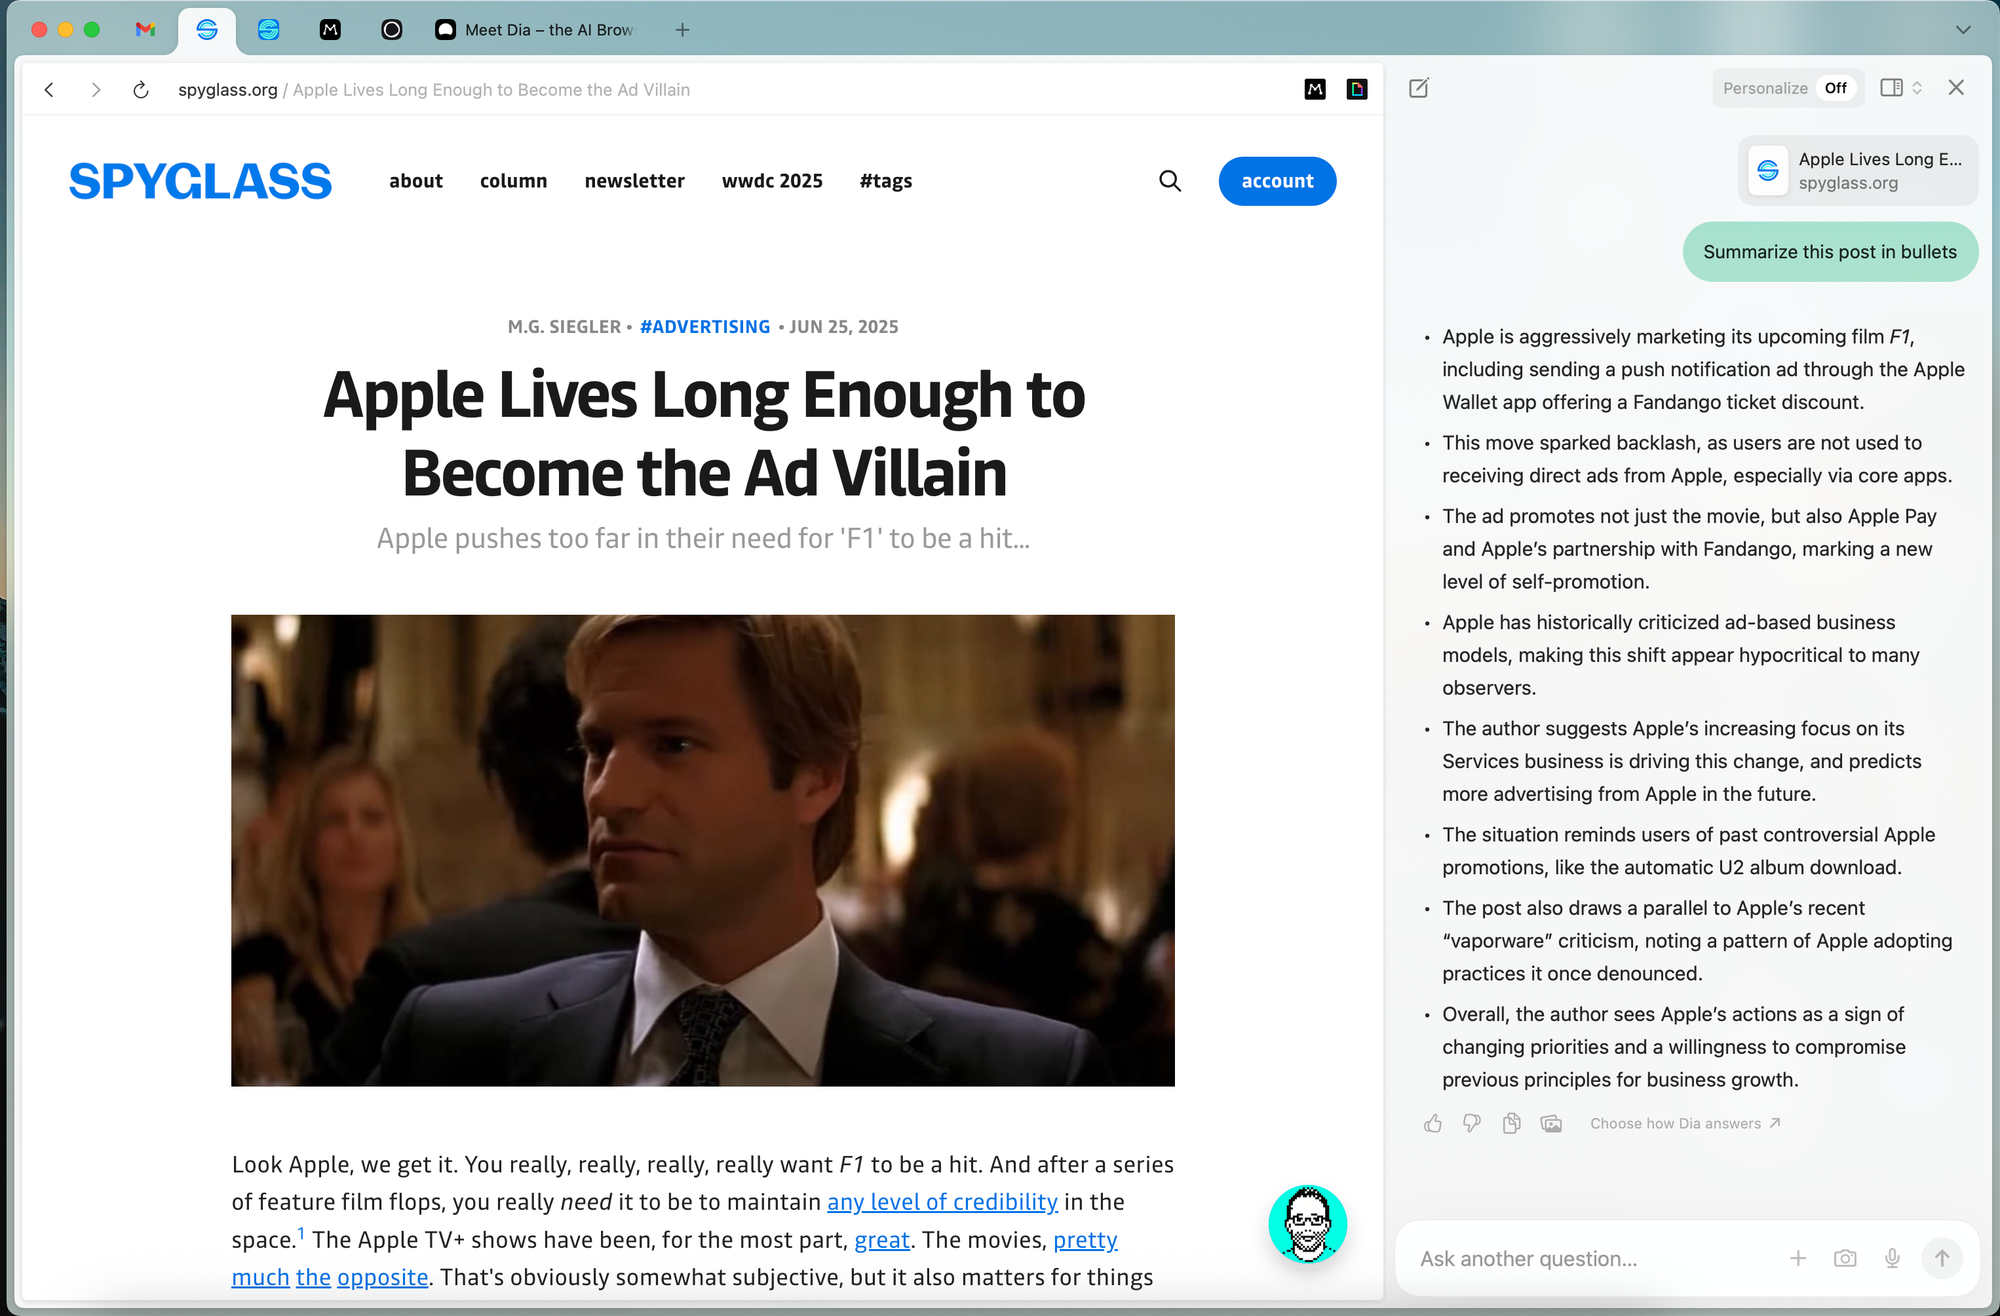Click the microphone voice input icon
The height and width of the screenshot is (1316, 2000).
(1892, 1258)
